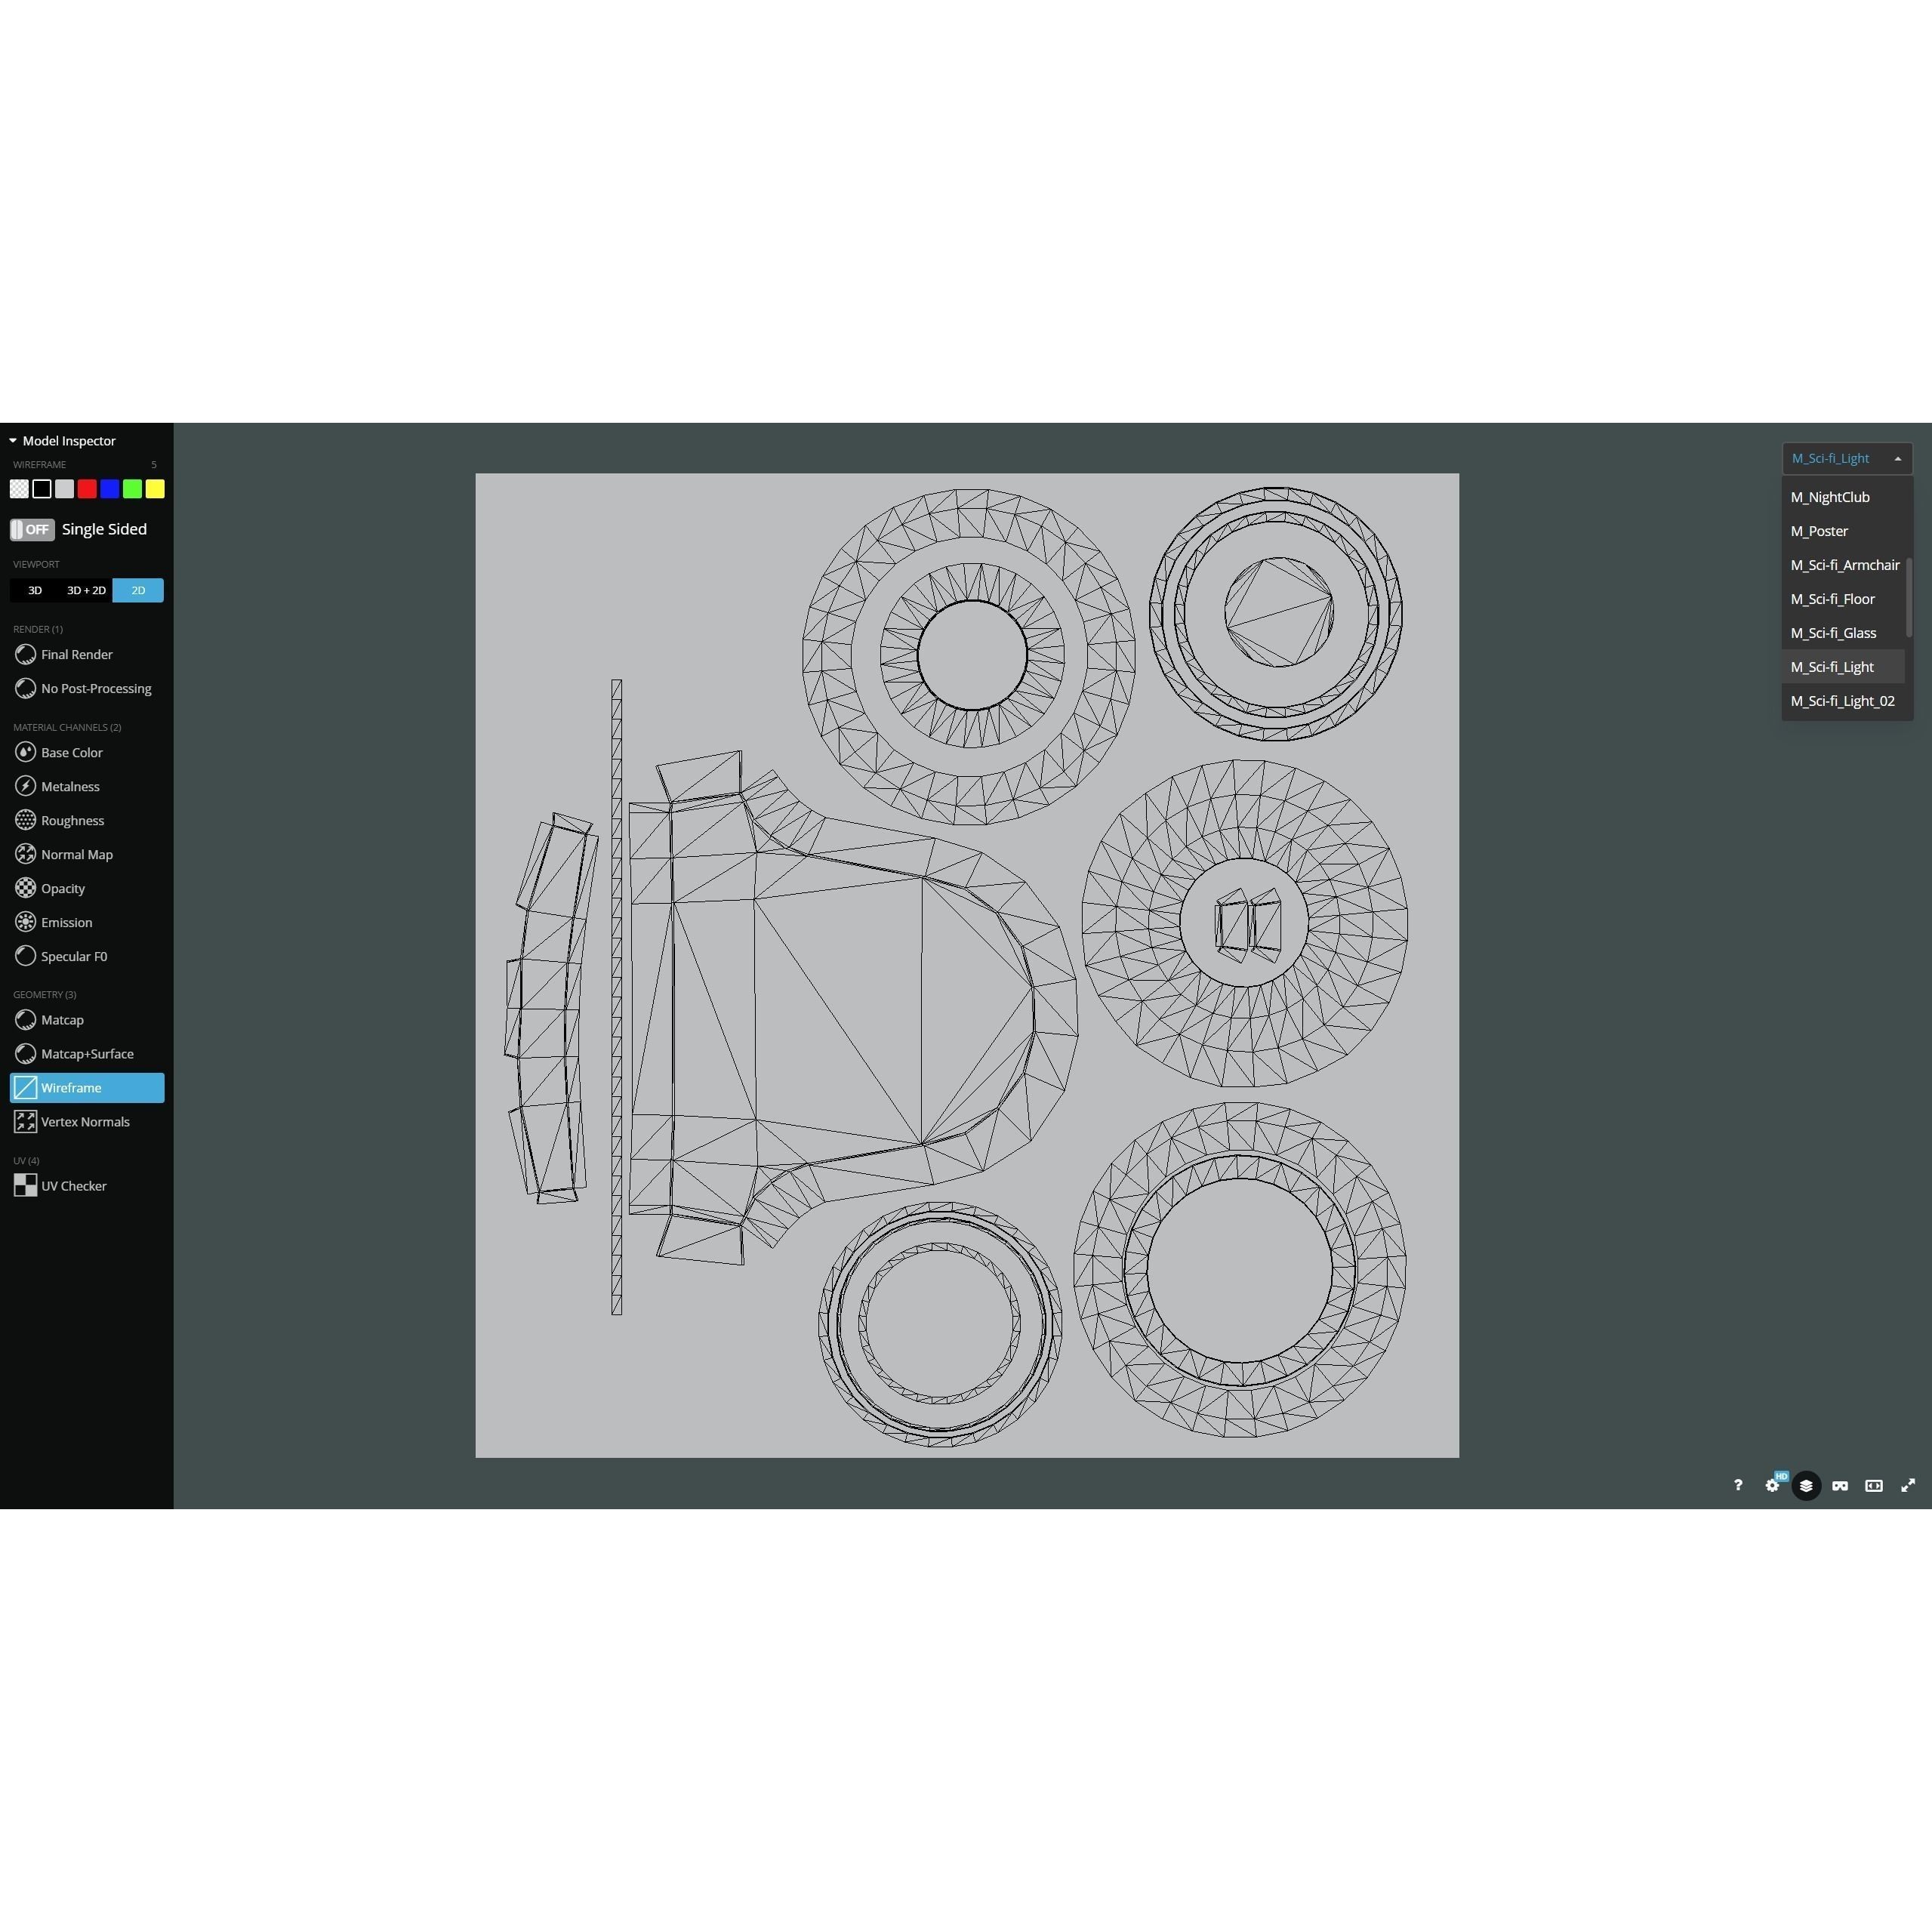The width and height of the screenshot is (1932, 1932).
Task: Choose M_Poster from material list
Action: (x=1842, y=531)
